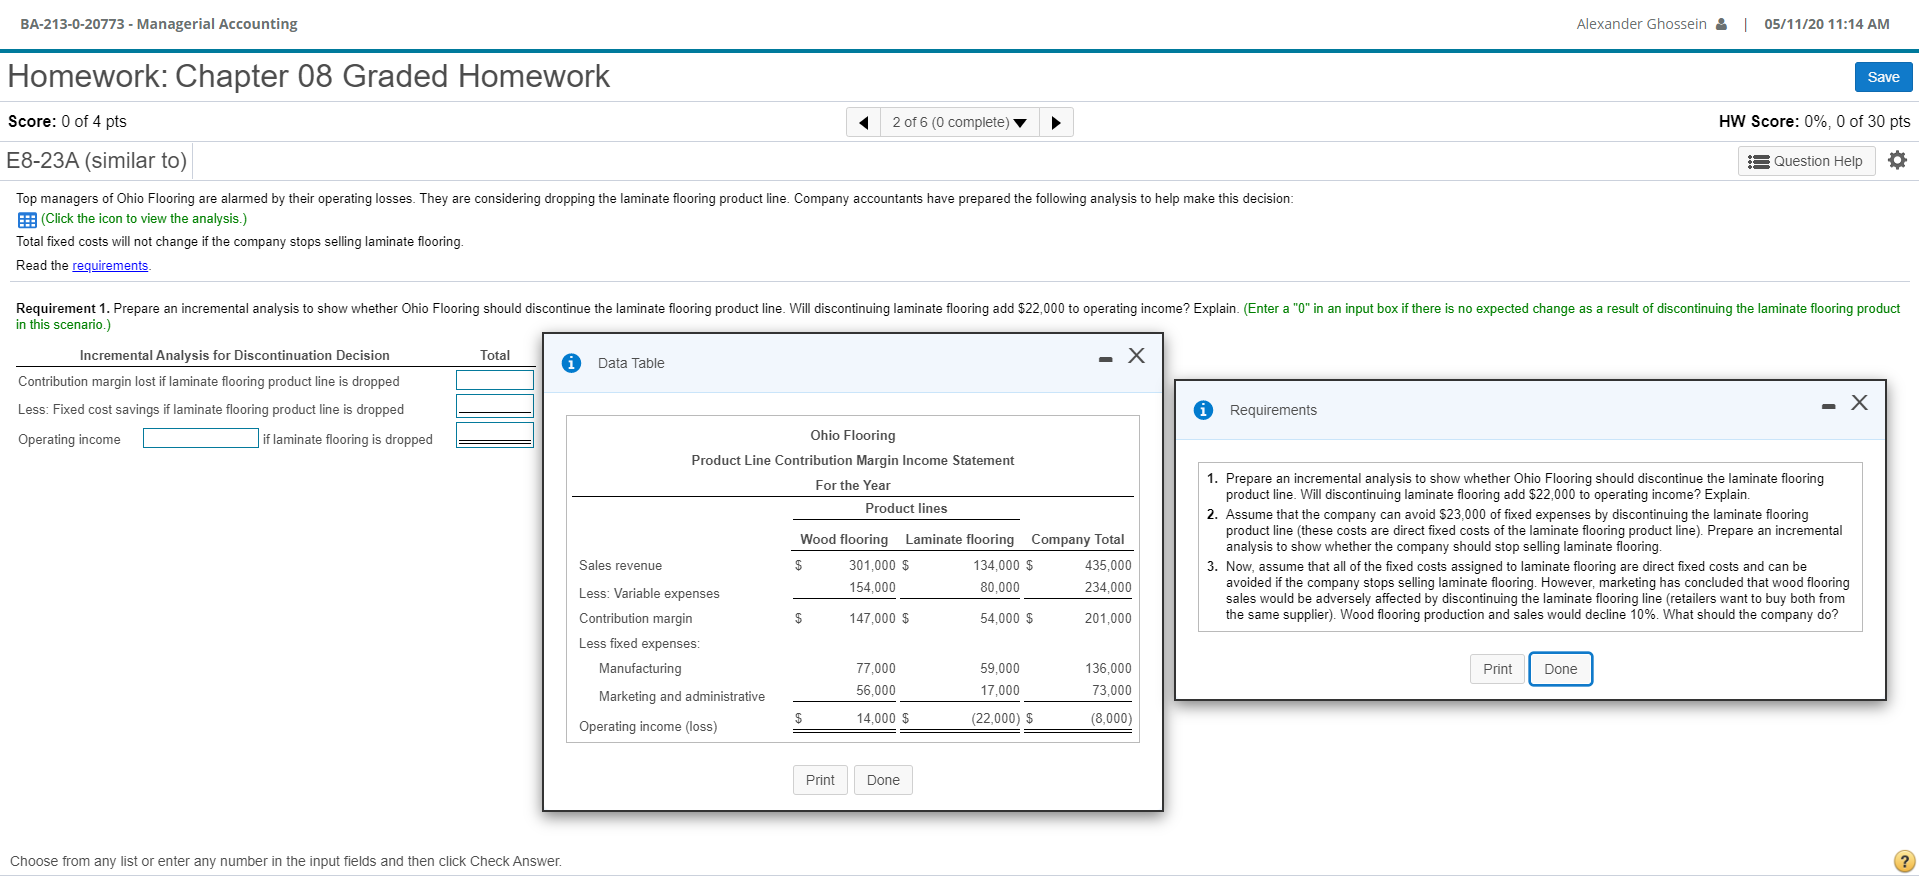Screen dimensions: 1919x884
Task: Select the Operating income total input box
Action: [x=495, y=434]
